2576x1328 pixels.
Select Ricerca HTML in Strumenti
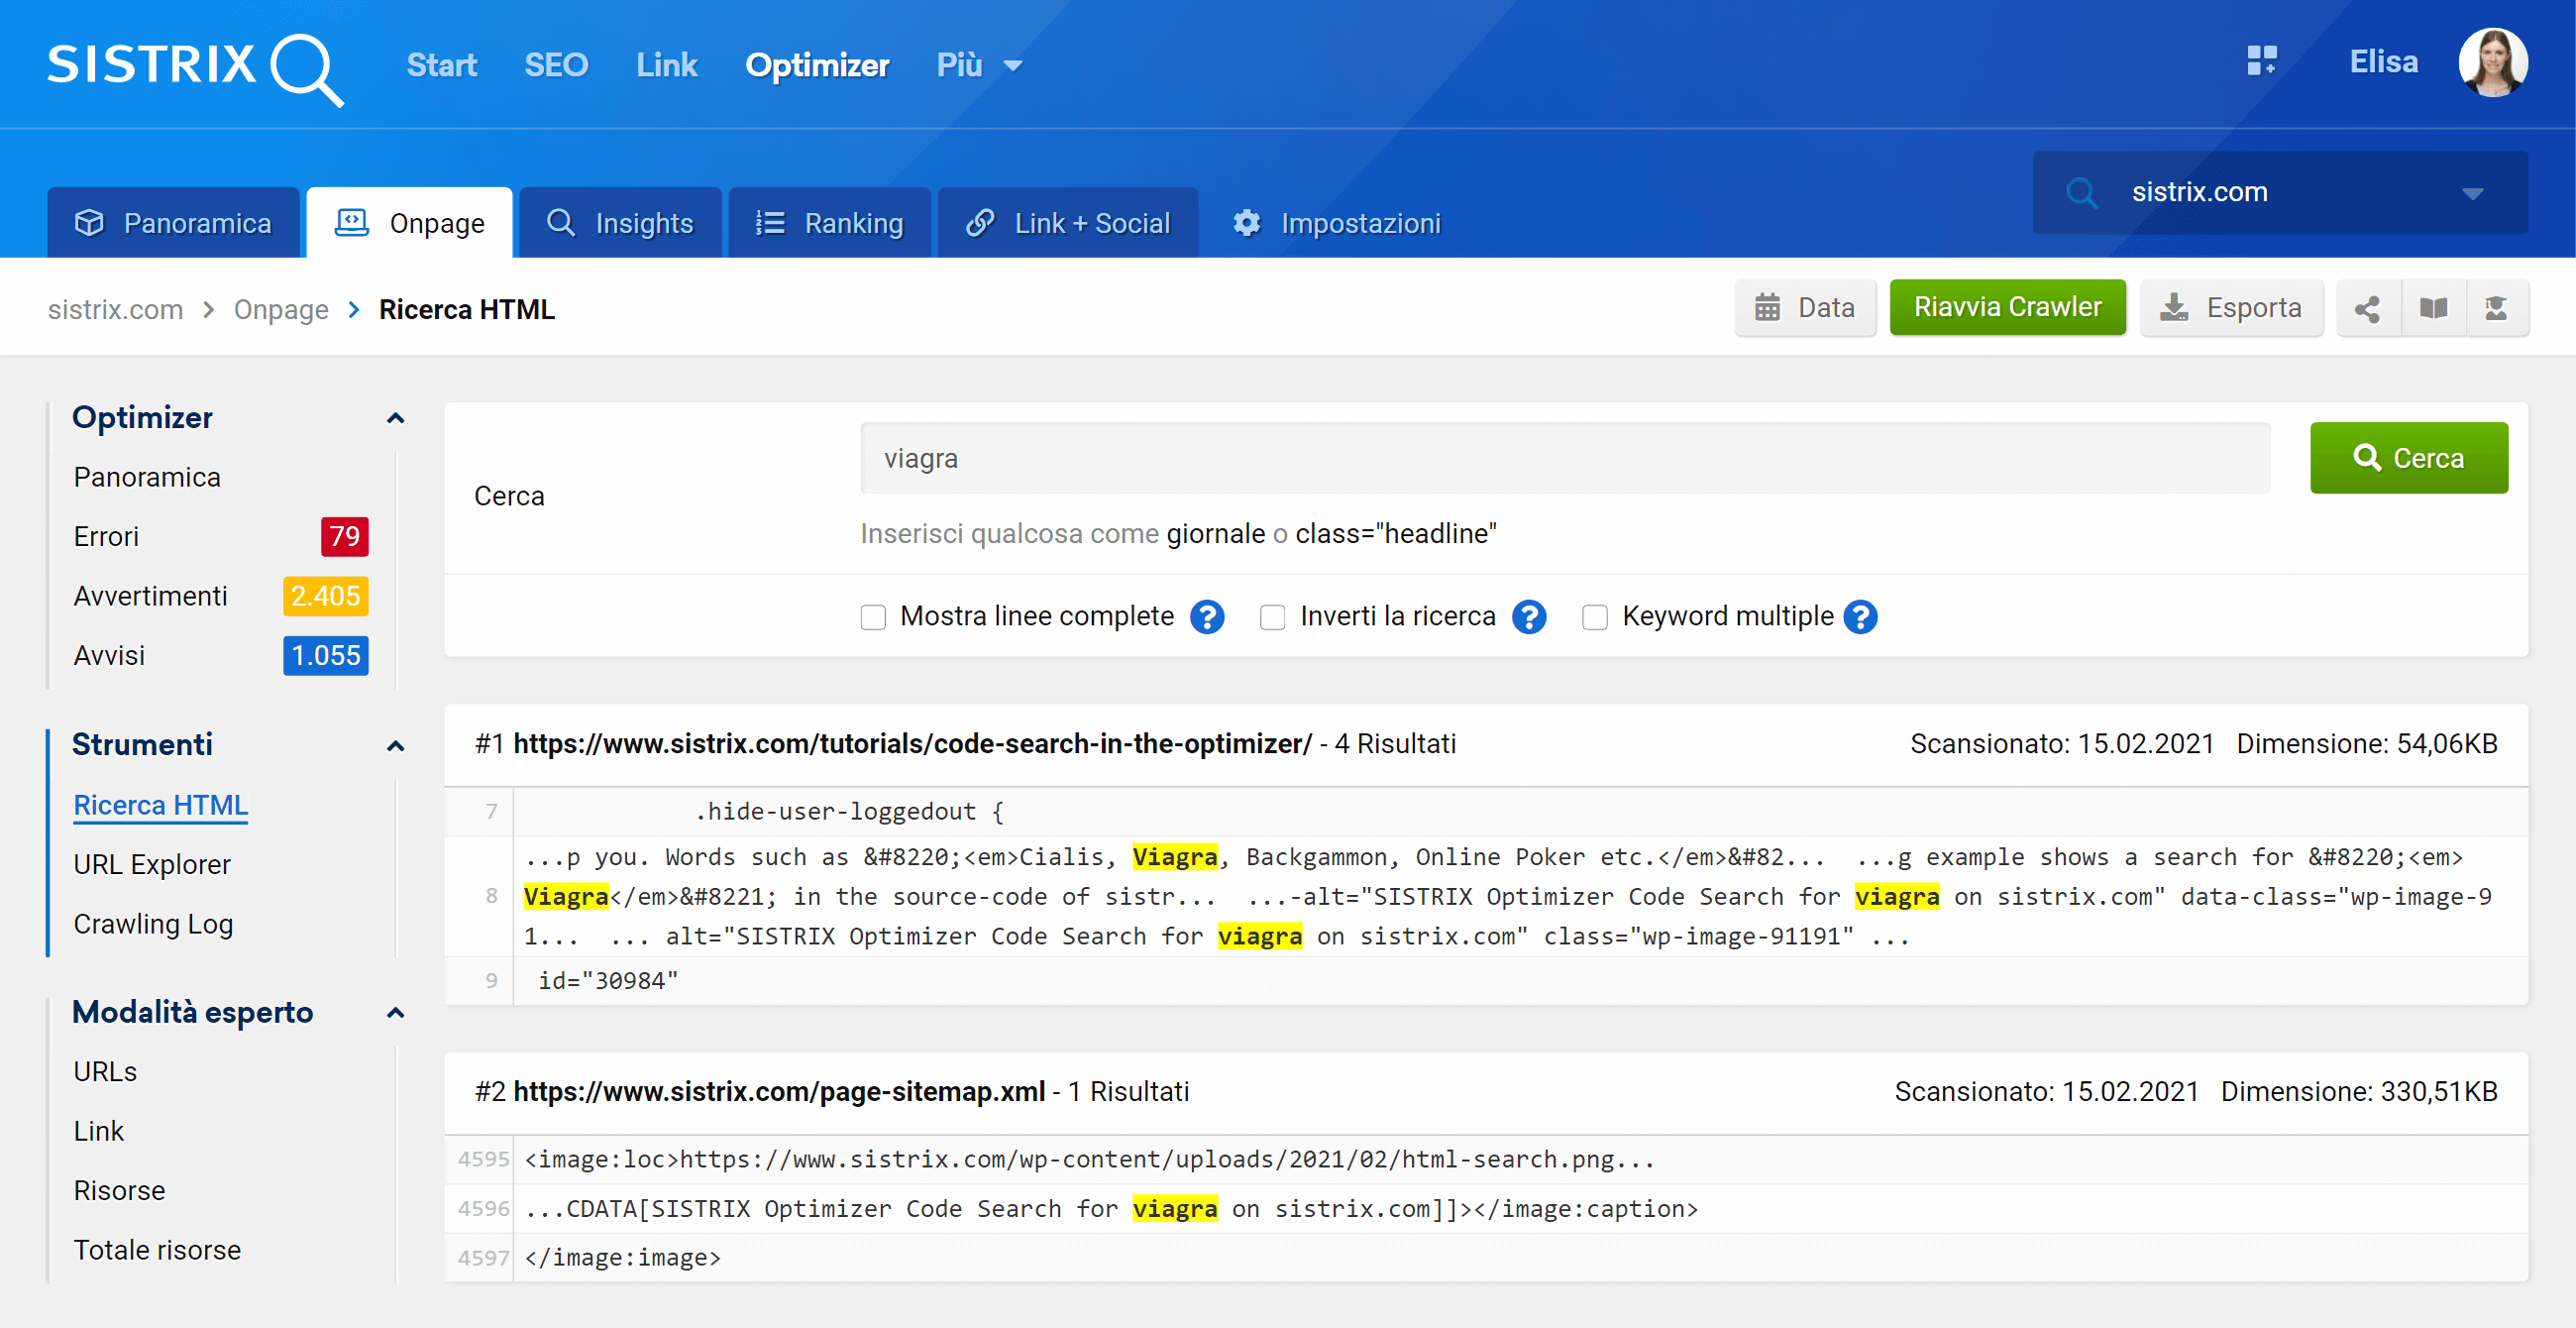[x=160, y=806]
